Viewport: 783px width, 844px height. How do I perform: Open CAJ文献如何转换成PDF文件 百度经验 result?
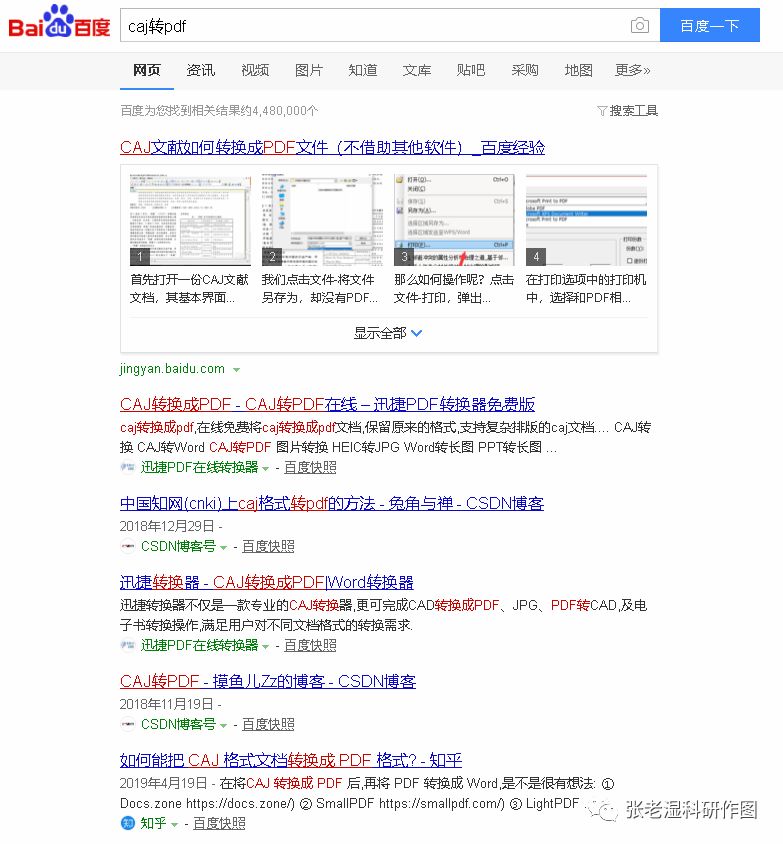pos(332,147)
